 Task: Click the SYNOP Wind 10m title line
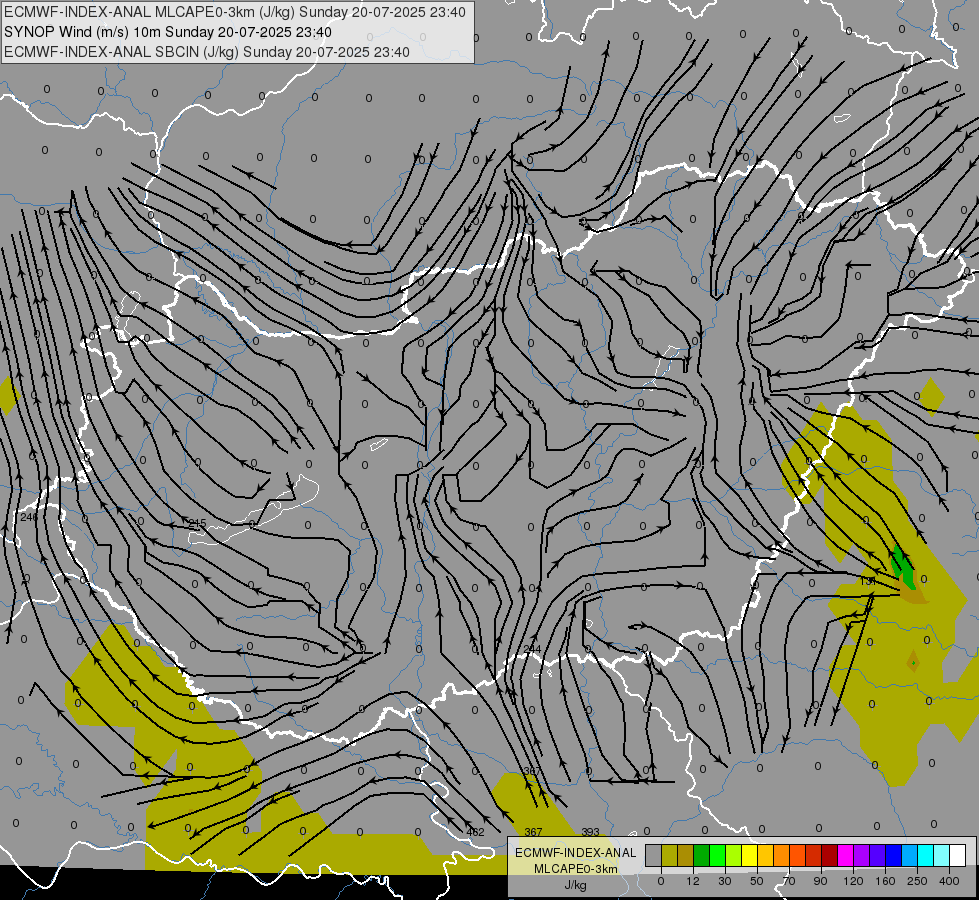(x=167, y=32)
